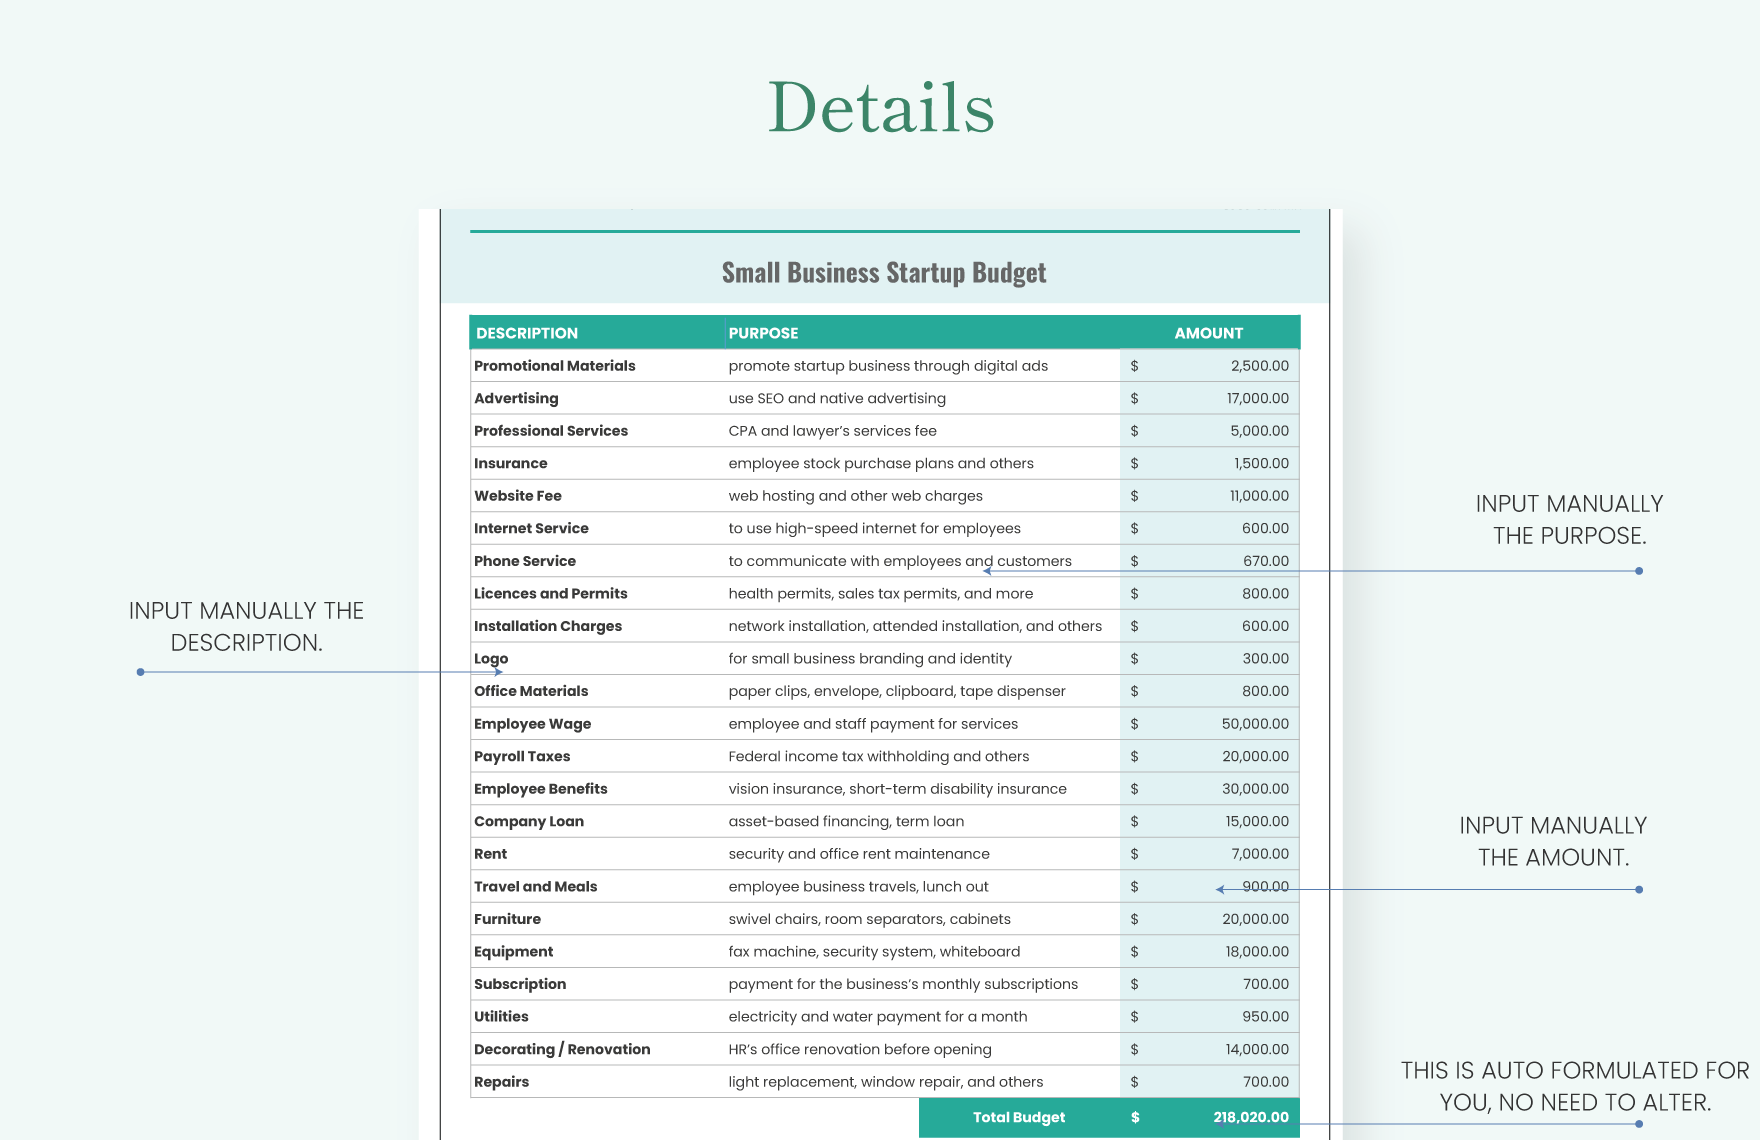
Task: Select the amount 18,000.00
Action: 1257,952
